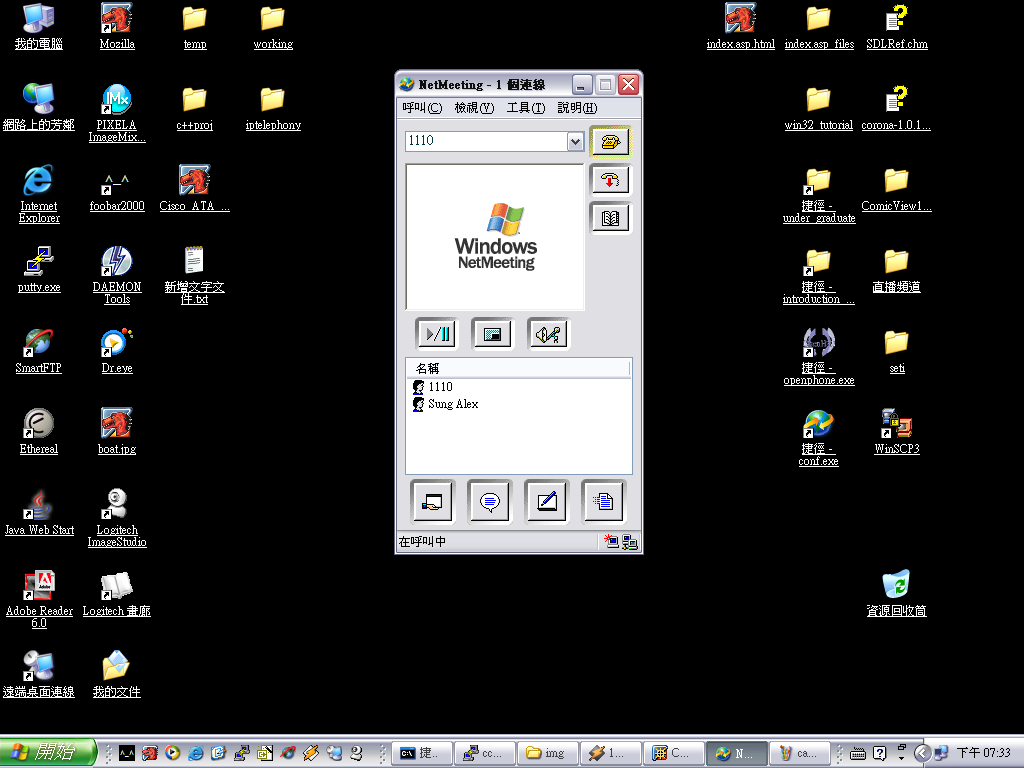The height and width of the screenshot is (768, 1024).
Task: Select the iptelephony folder icon
Action: click(273, 108)
